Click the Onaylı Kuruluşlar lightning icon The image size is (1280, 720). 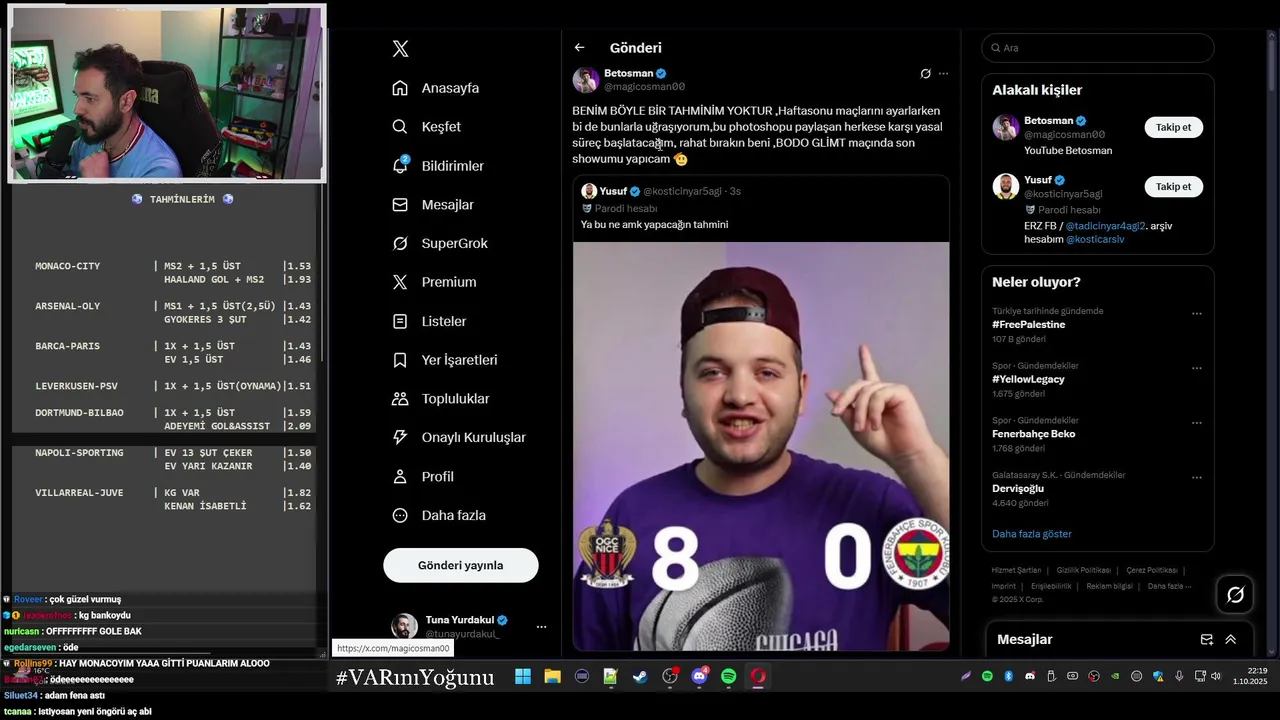tap(400, 437)
